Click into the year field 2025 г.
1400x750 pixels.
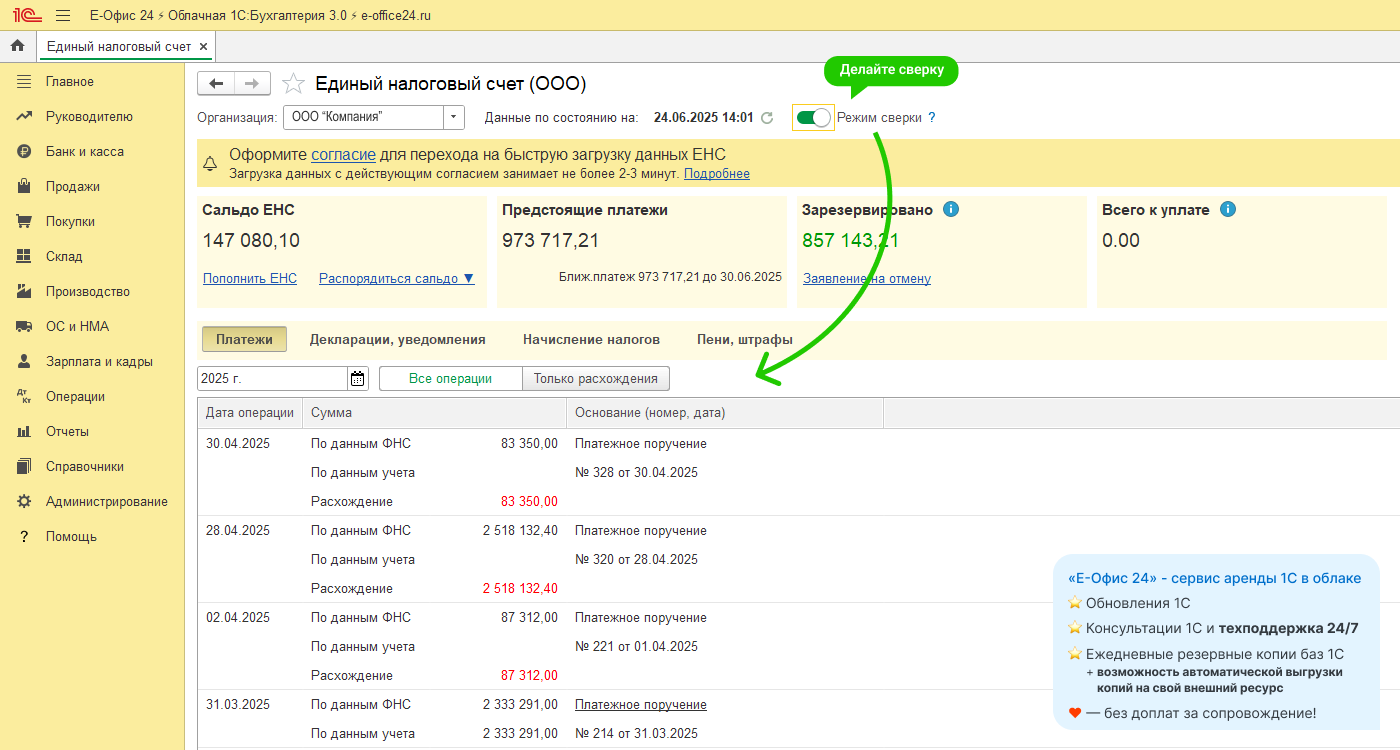272,379
